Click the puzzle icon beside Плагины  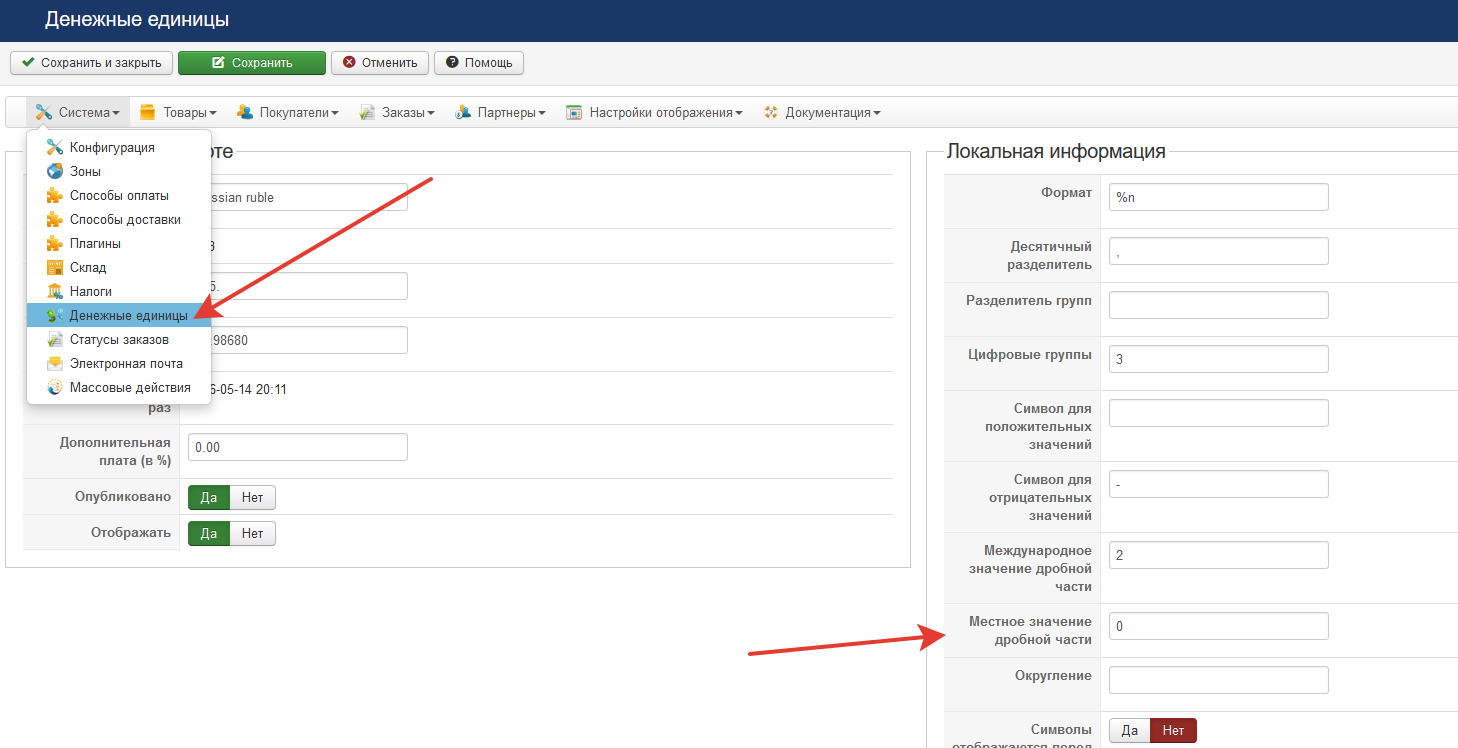pyautogui.click(x=55, y=243)
